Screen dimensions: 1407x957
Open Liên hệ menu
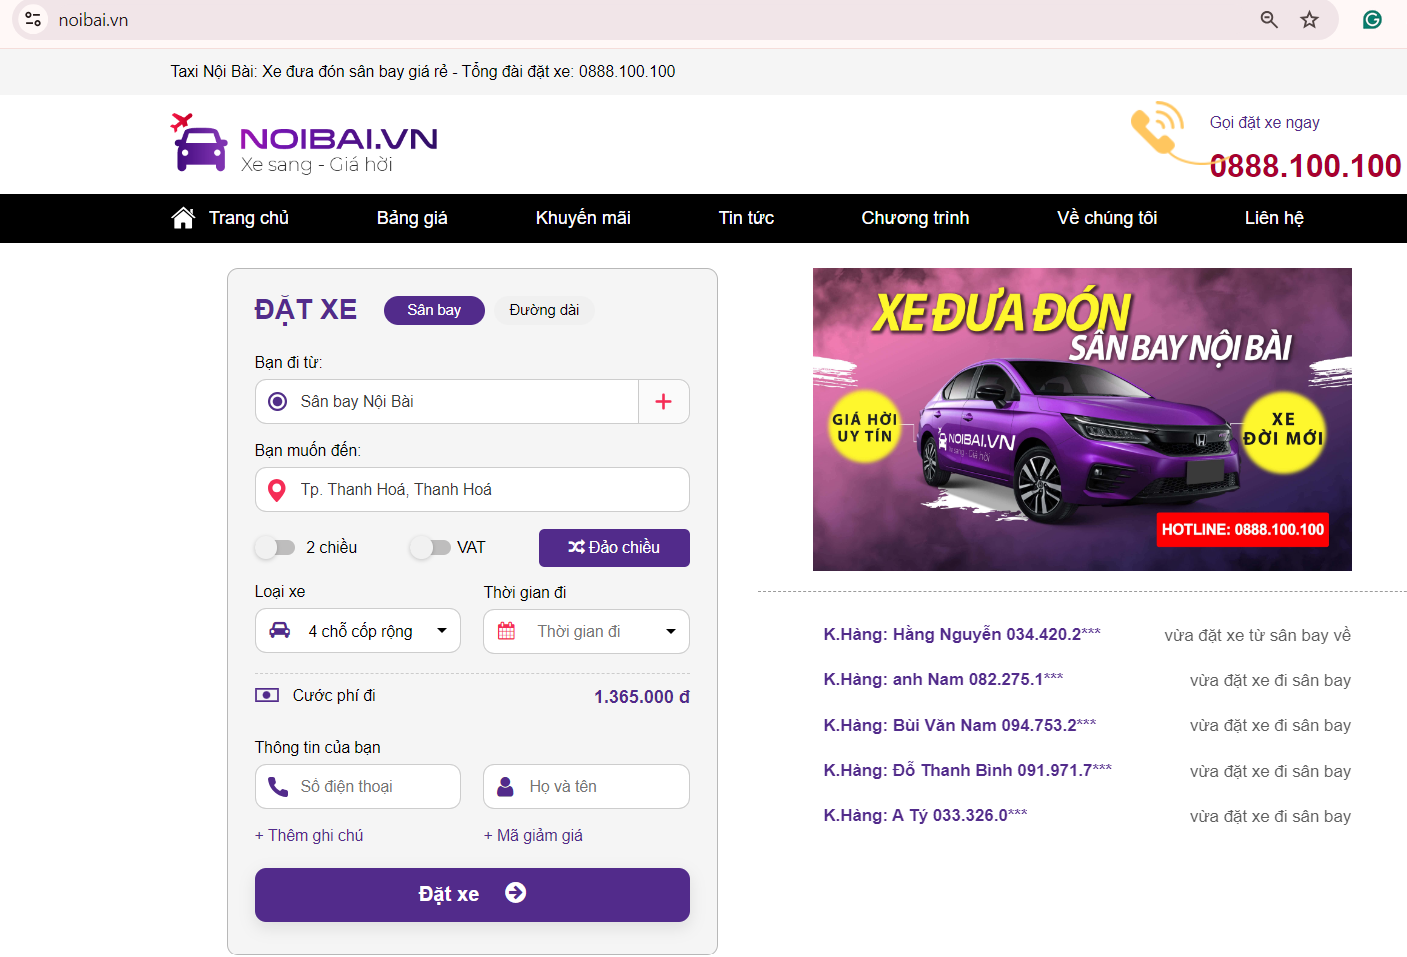(x=1274, y=218)
